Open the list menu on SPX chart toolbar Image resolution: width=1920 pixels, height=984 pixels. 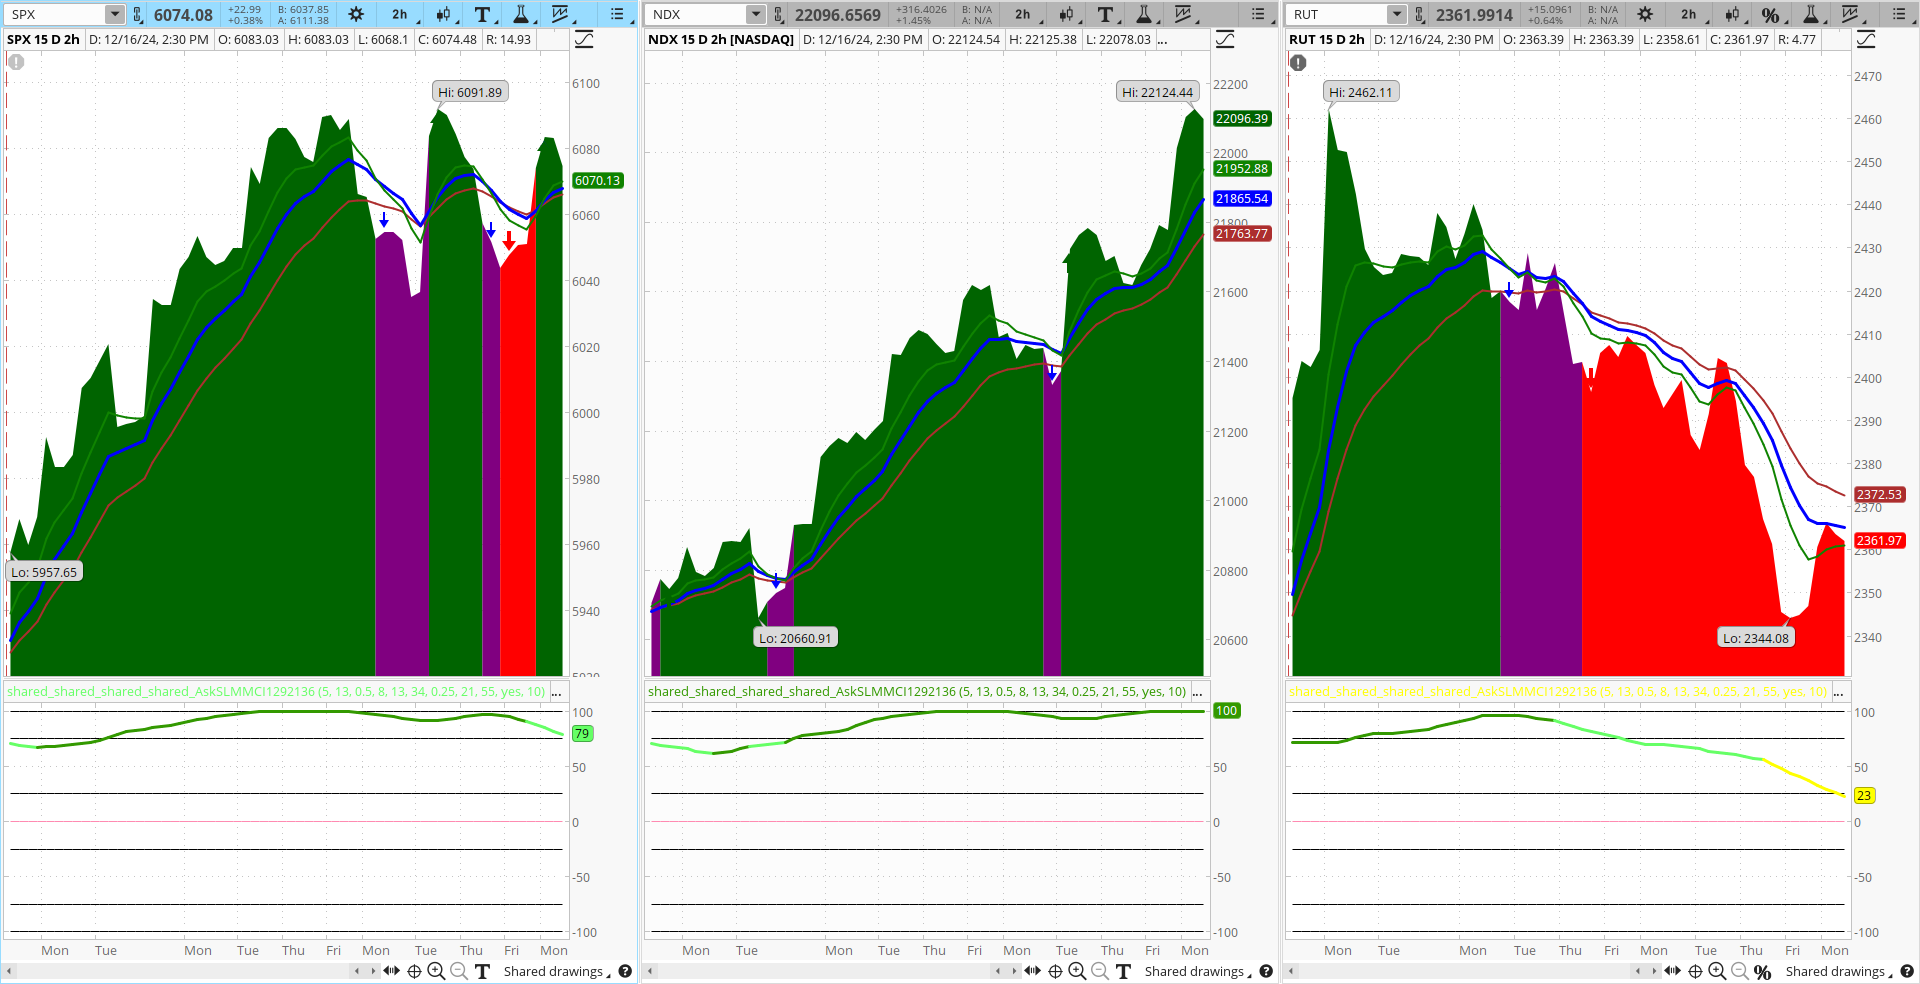coord(619,14)
